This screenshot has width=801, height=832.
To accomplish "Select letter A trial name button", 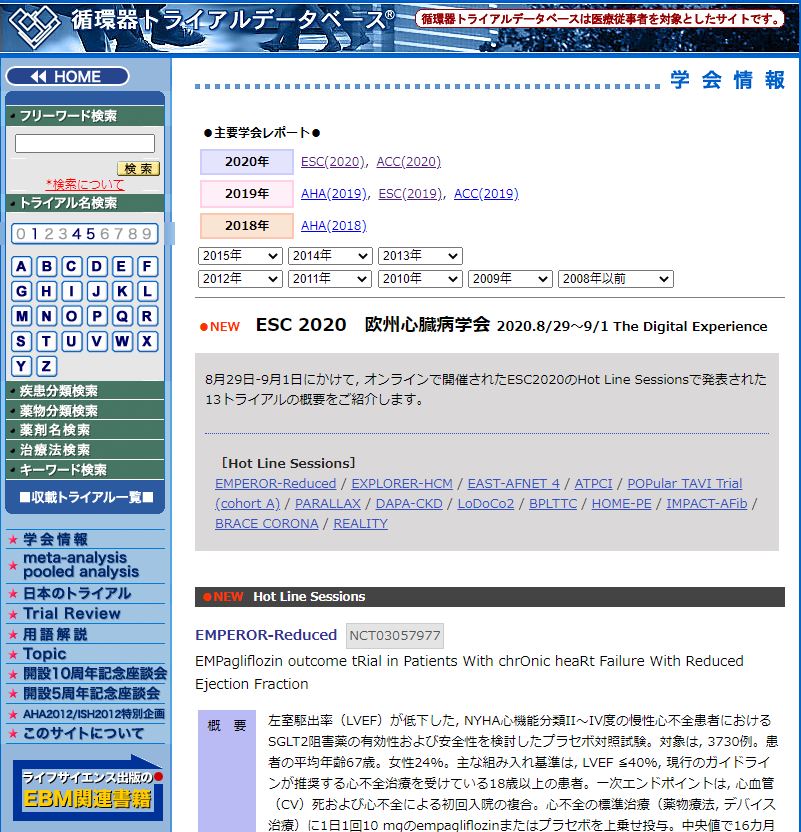I will [x=21, y=266].
